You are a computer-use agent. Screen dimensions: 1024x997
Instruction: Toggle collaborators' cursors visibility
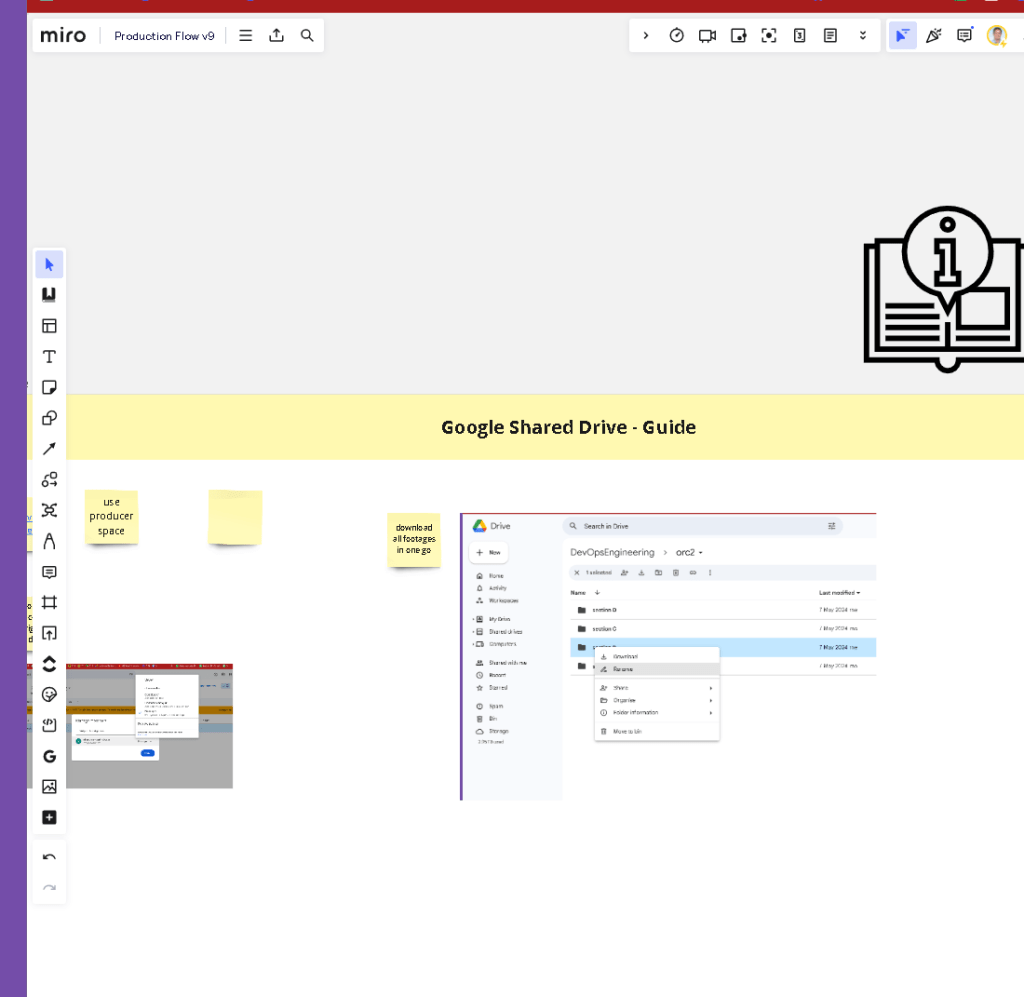(x=903, y=36)
